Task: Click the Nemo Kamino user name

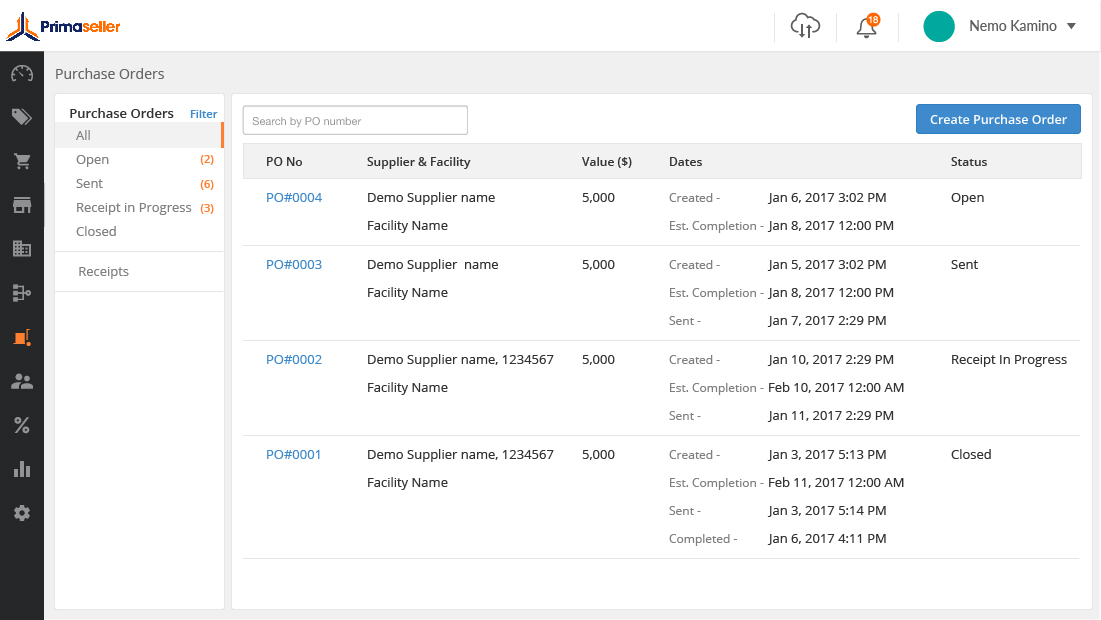Action: click(1013, 26)
